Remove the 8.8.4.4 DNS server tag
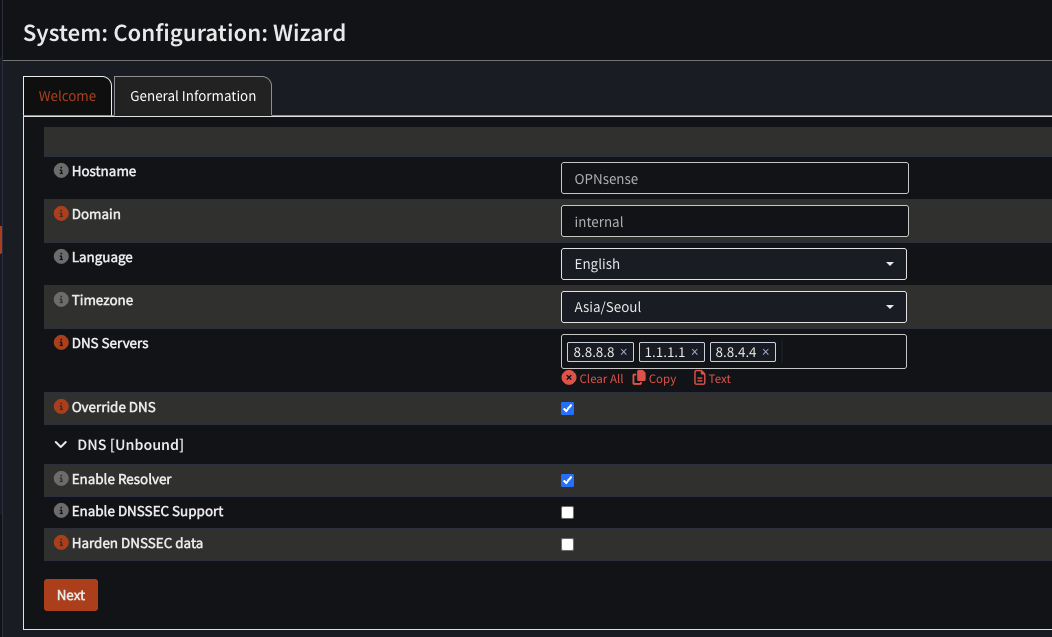Image resolution: width=1052 pixels, height=637 pixels. click(766, 352)
